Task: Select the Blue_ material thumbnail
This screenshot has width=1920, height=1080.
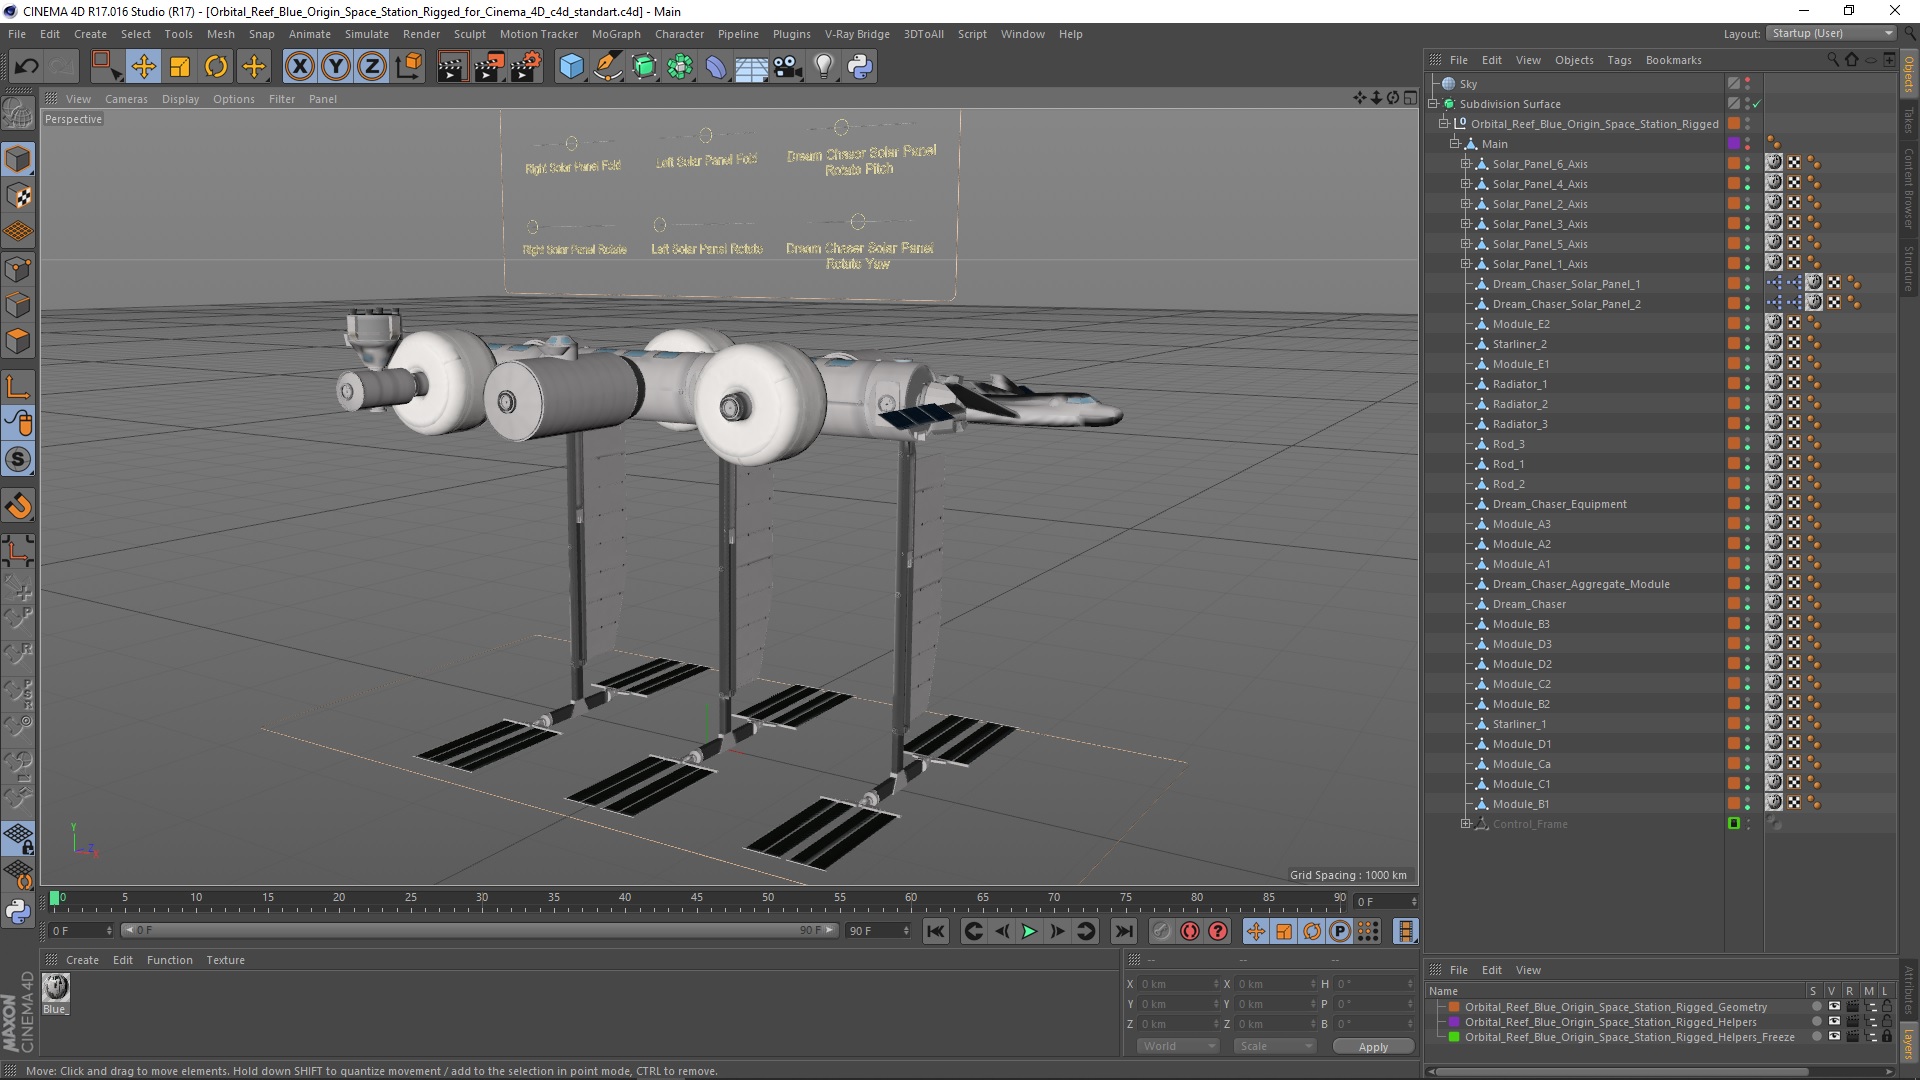Action: 56,988
